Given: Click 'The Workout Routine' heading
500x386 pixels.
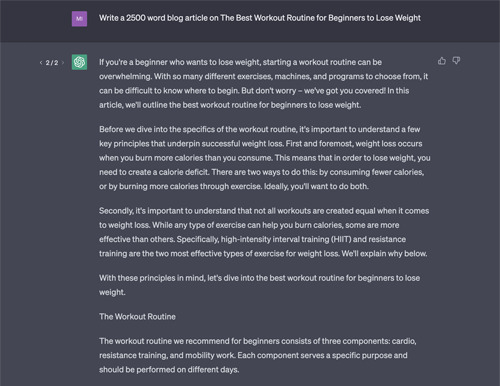Looking at the screenshot, I should pos(137,317).
